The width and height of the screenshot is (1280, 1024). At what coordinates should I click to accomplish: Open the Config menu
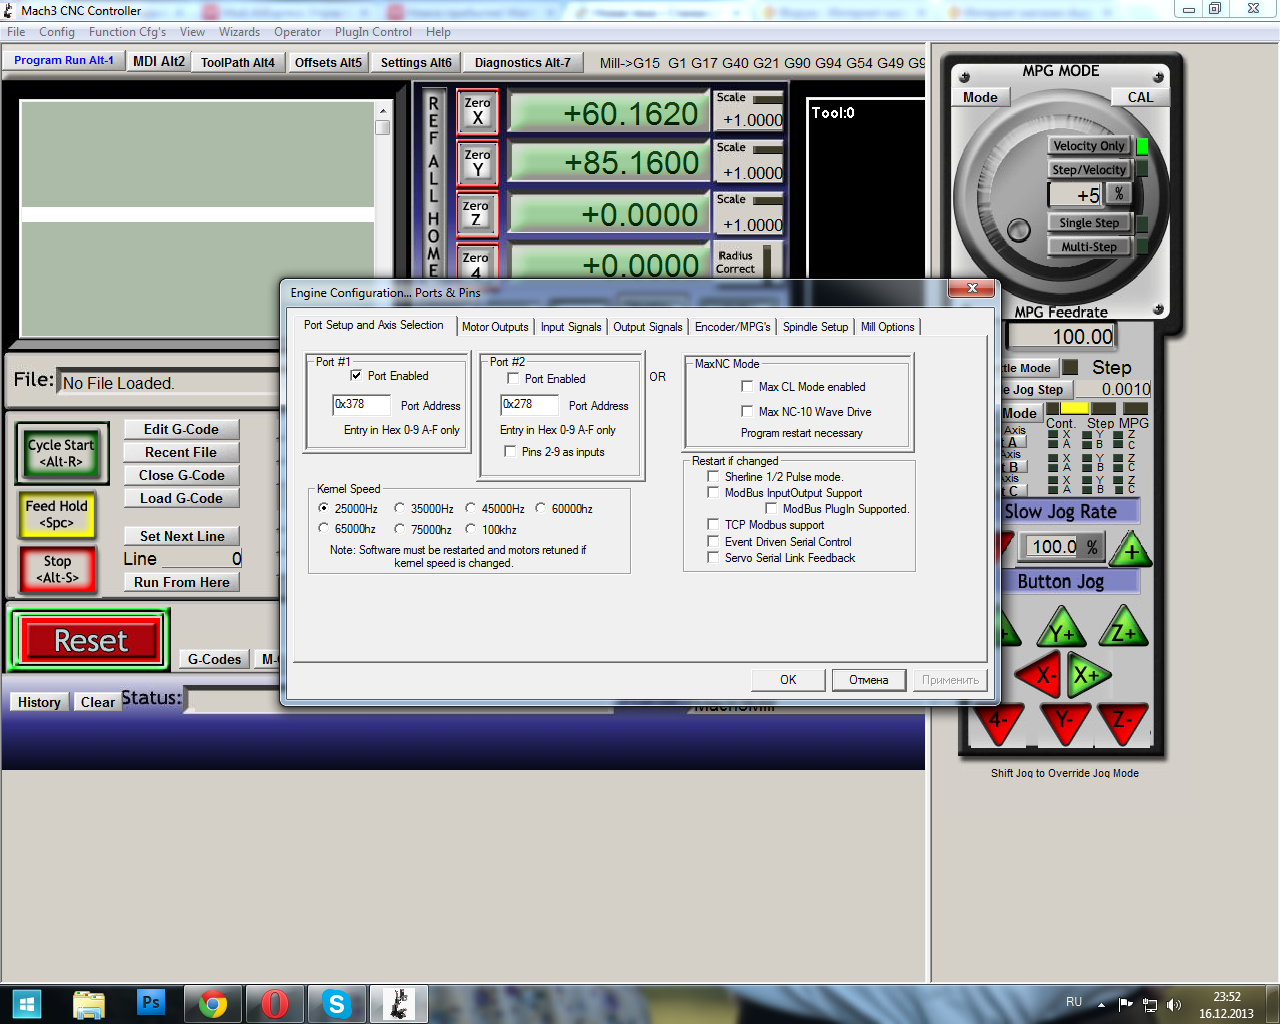point(57,32)
